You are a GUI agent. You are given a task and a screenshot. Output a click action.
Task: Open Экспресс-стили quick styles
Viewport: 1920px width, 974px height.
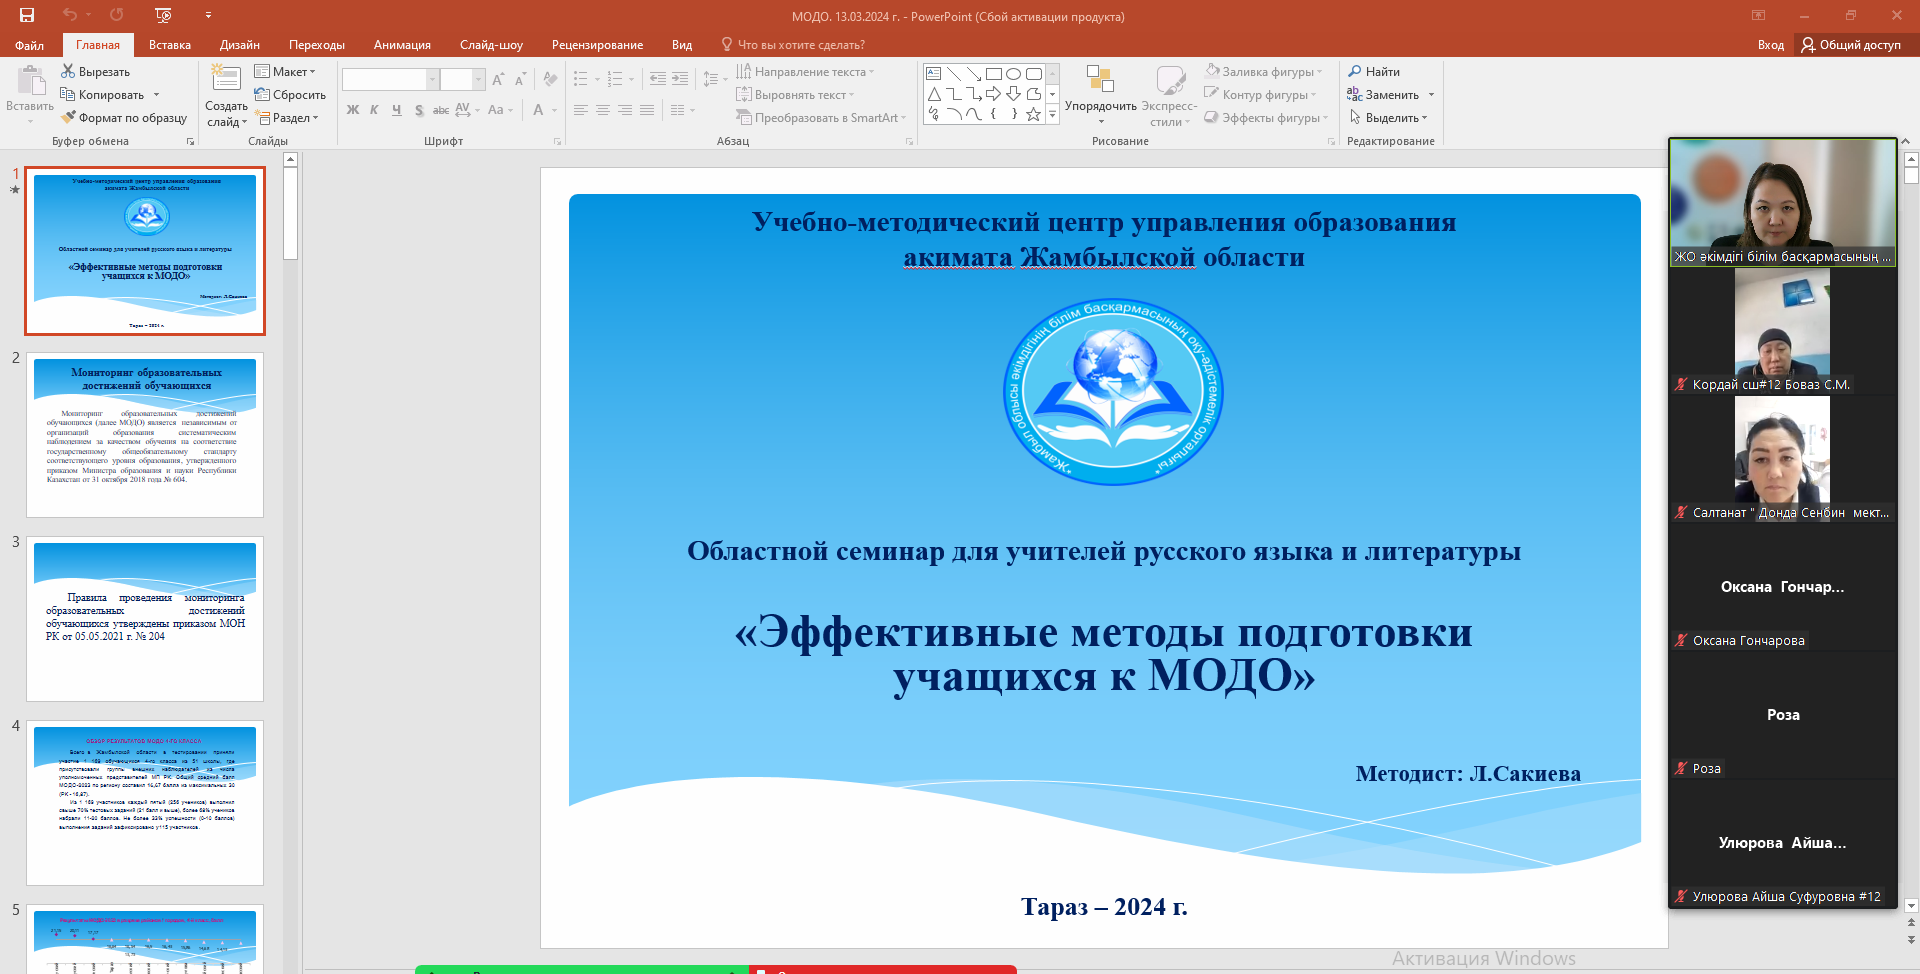click(1169, 95)
